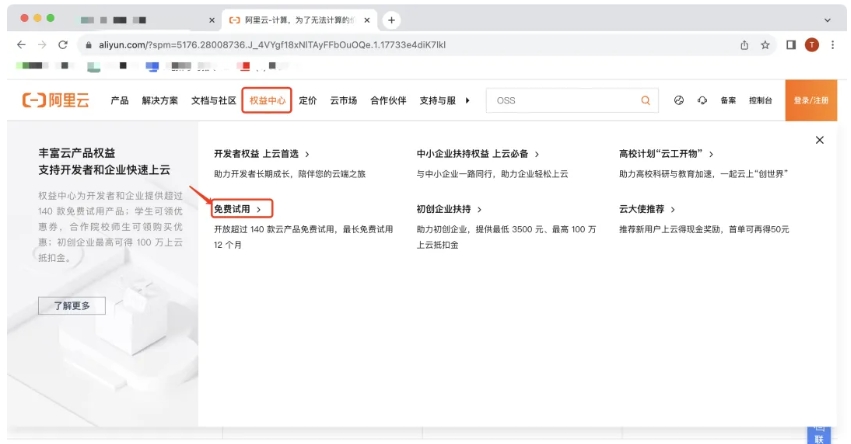Open 开发者权益 上云首选 link
Viewport: 851px width, 444px height.
(x=256, y=154)
